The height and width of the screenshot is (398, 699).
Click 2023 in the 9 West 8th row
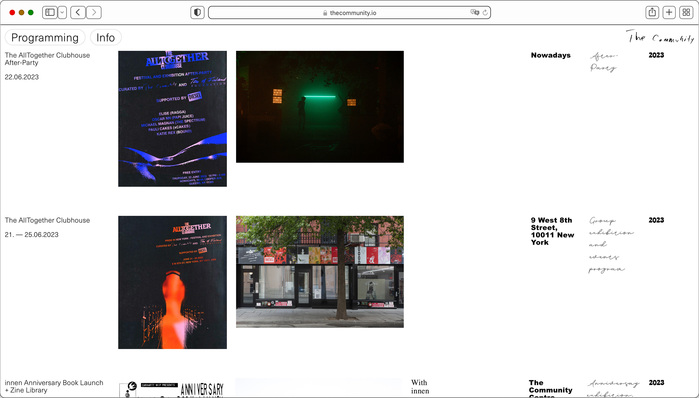pyautogui.click(x=656, y=220)
